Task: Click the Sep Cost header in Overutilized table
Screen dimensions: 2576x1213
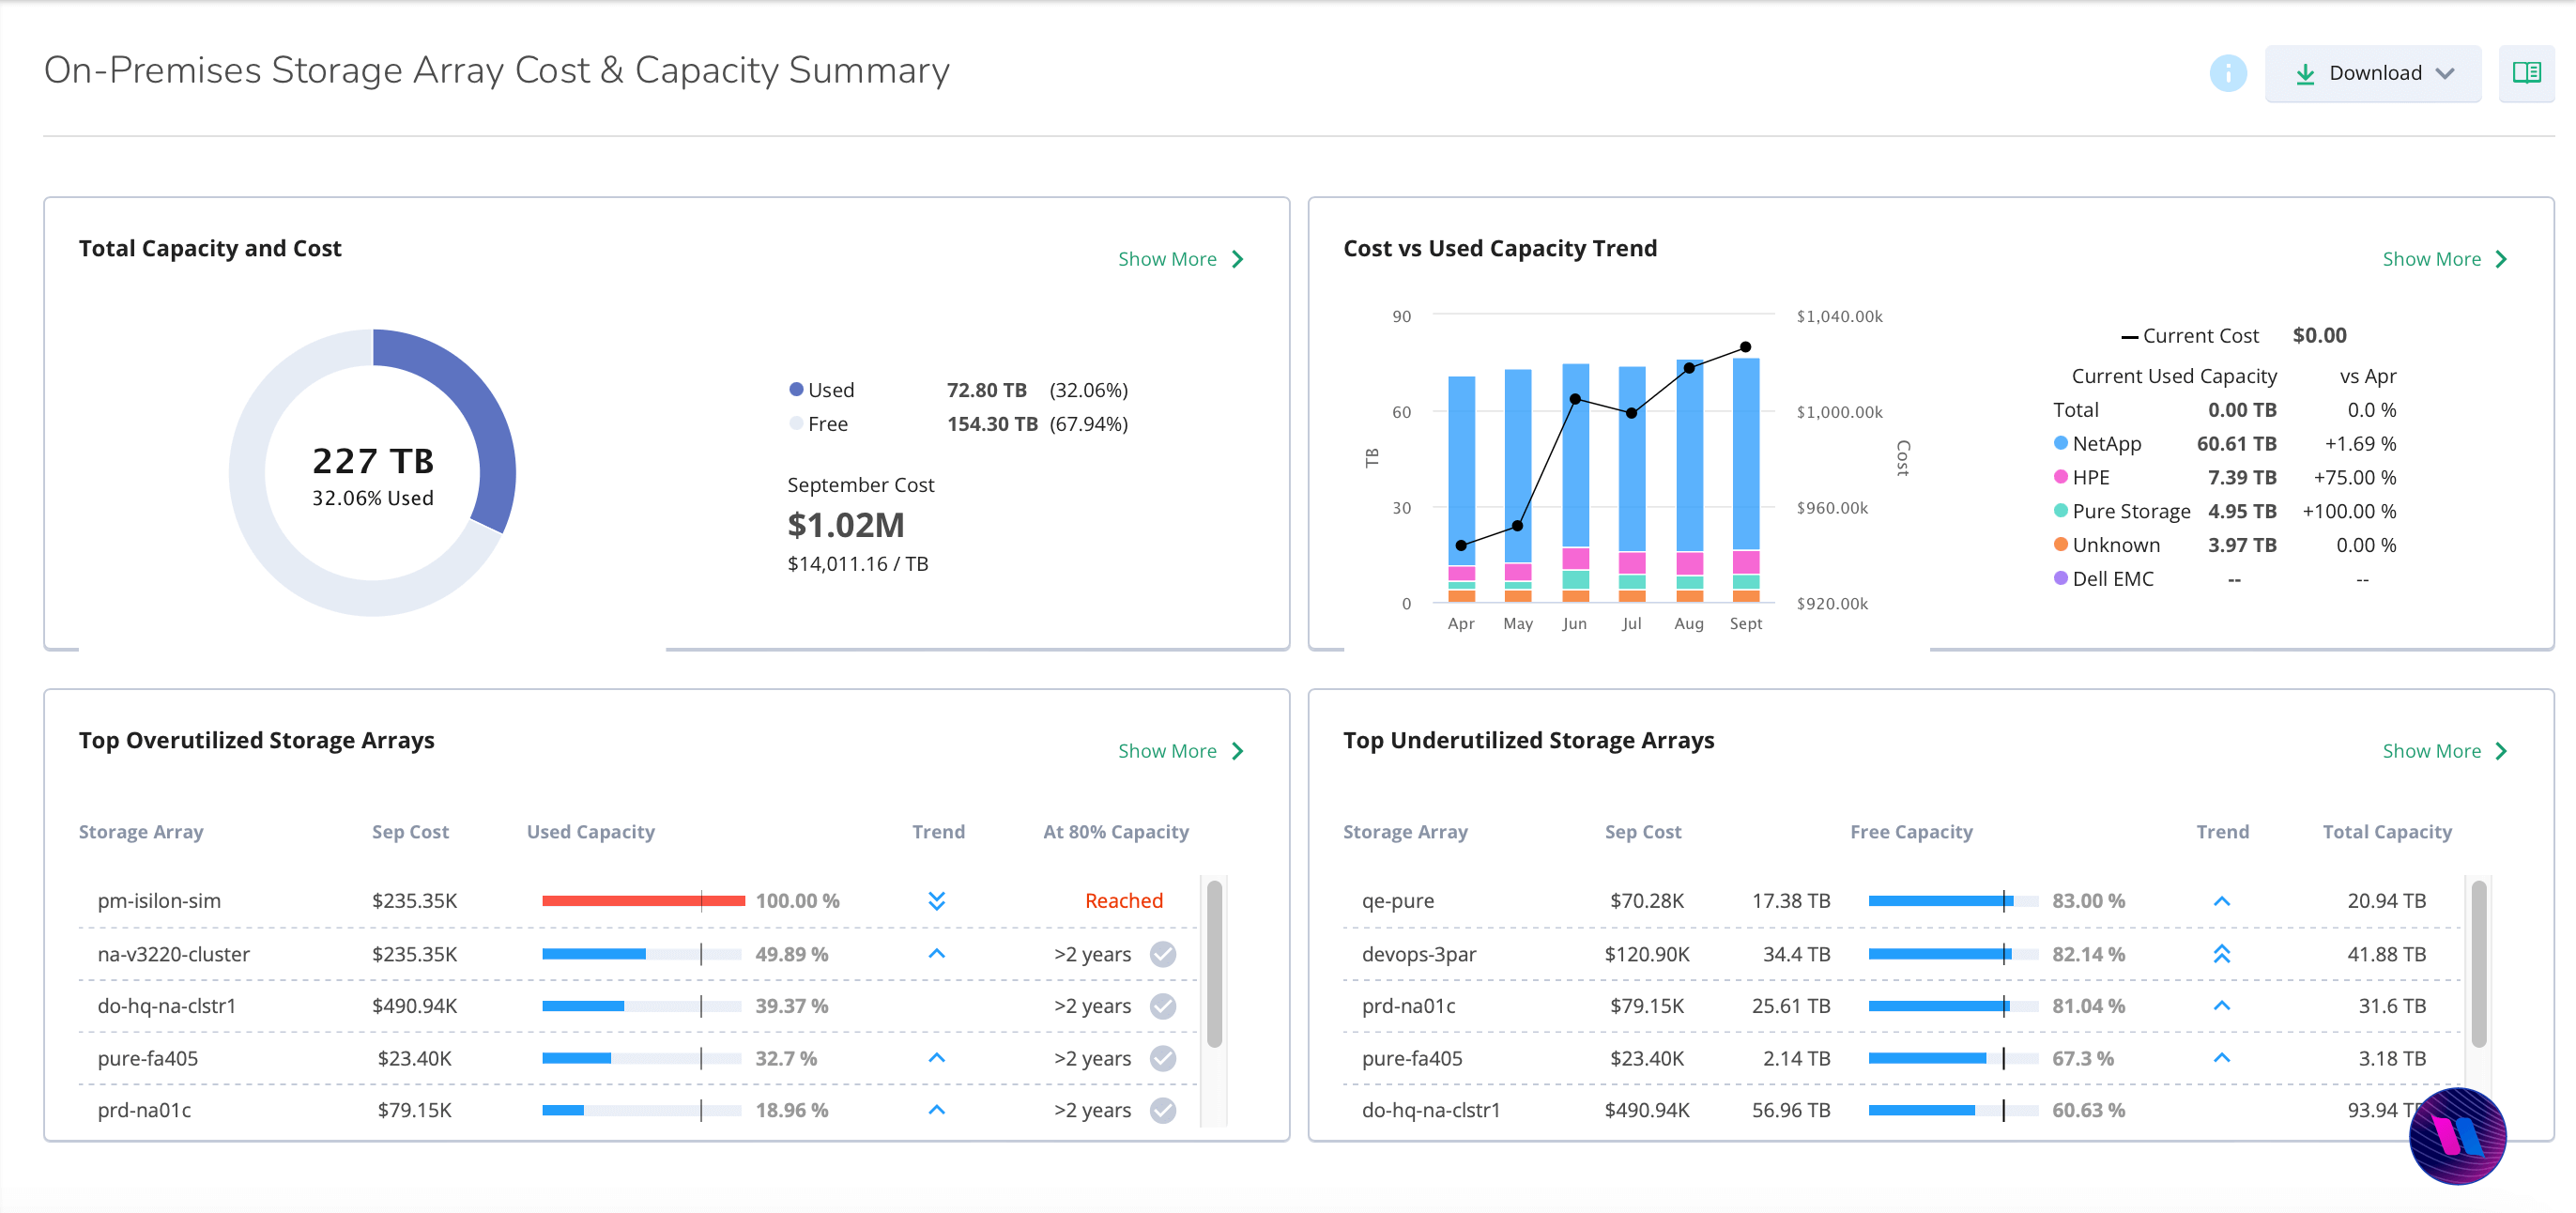Action: click(x=410, y=832)
